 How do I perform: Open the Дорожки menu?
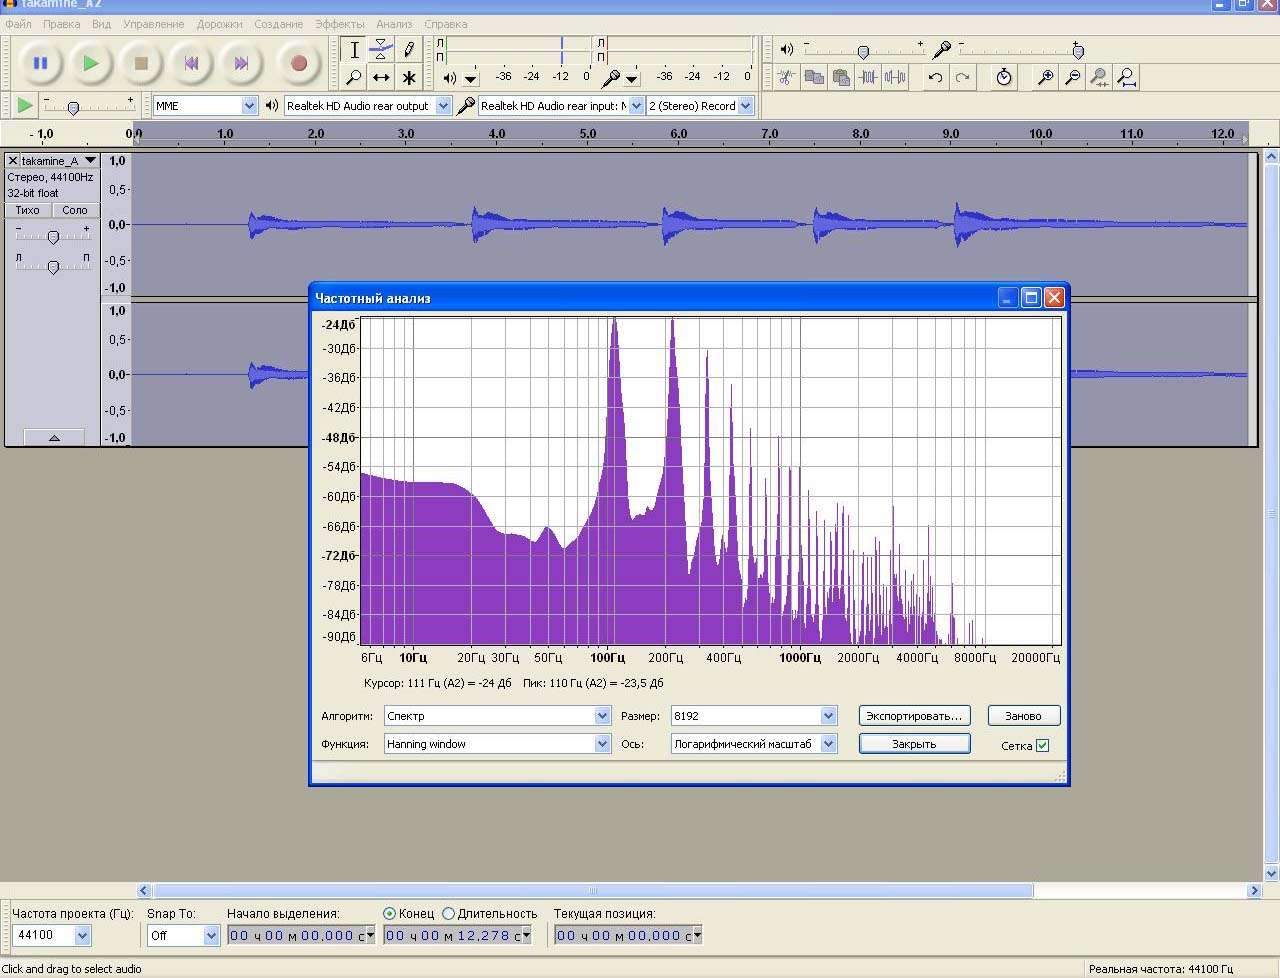[219, 24]
